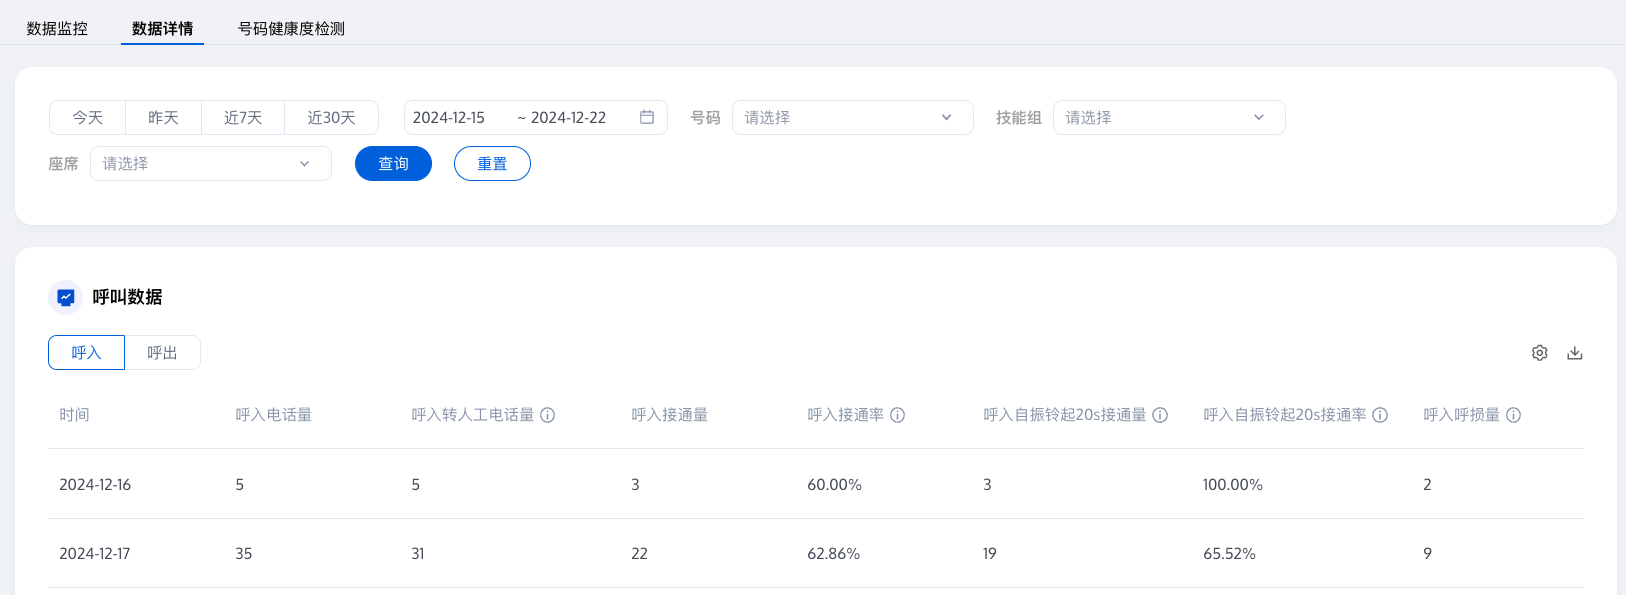Click the 查询 button
The height and width of the screenshot is (595, 1626).
click(393, 164)
